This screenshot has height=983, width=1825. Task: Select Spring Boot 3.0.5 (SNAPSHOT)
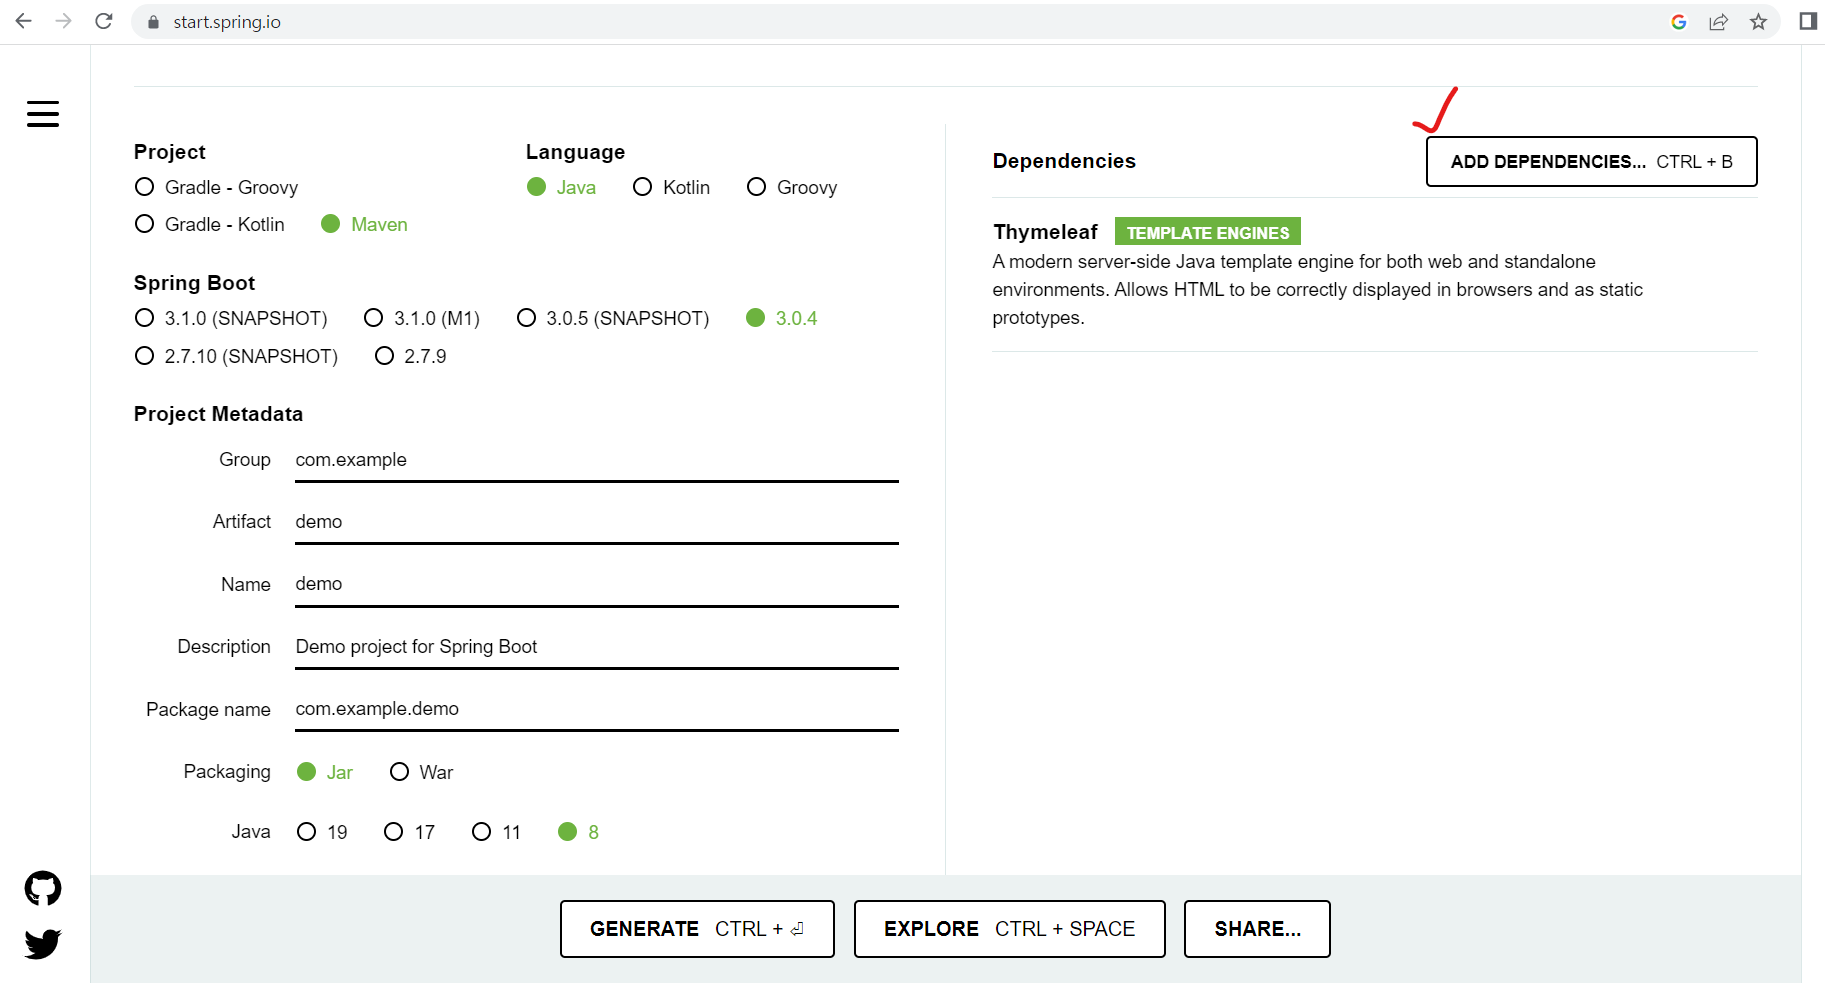coord(613,318)
